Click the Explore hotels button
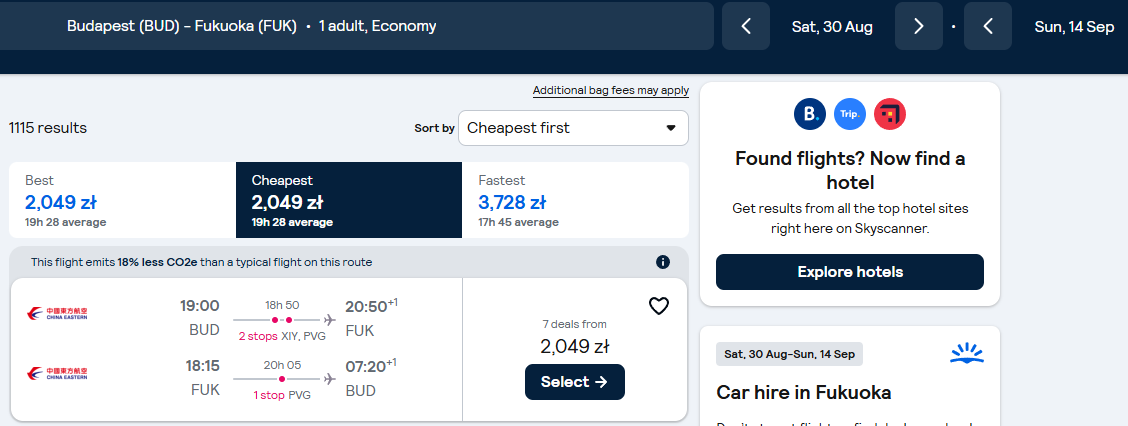The width and height of the screenshot is (1128, 426). (850, 272)
